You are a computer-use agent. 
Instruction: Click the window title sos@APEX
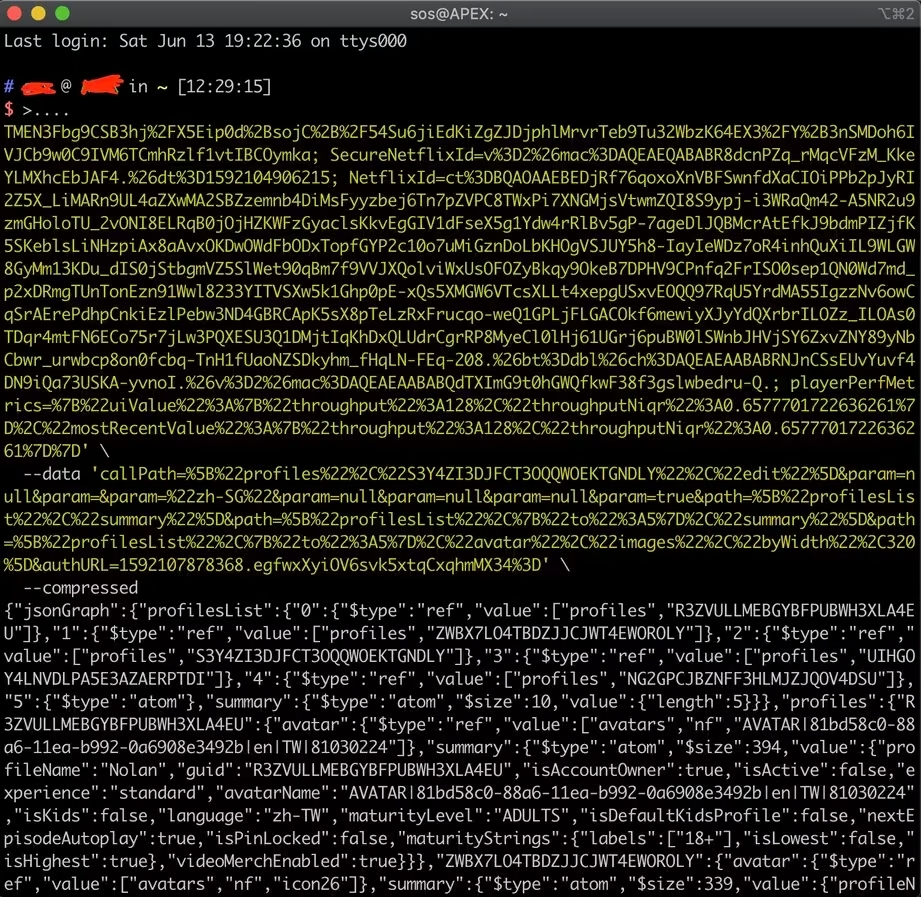[459, 14]
